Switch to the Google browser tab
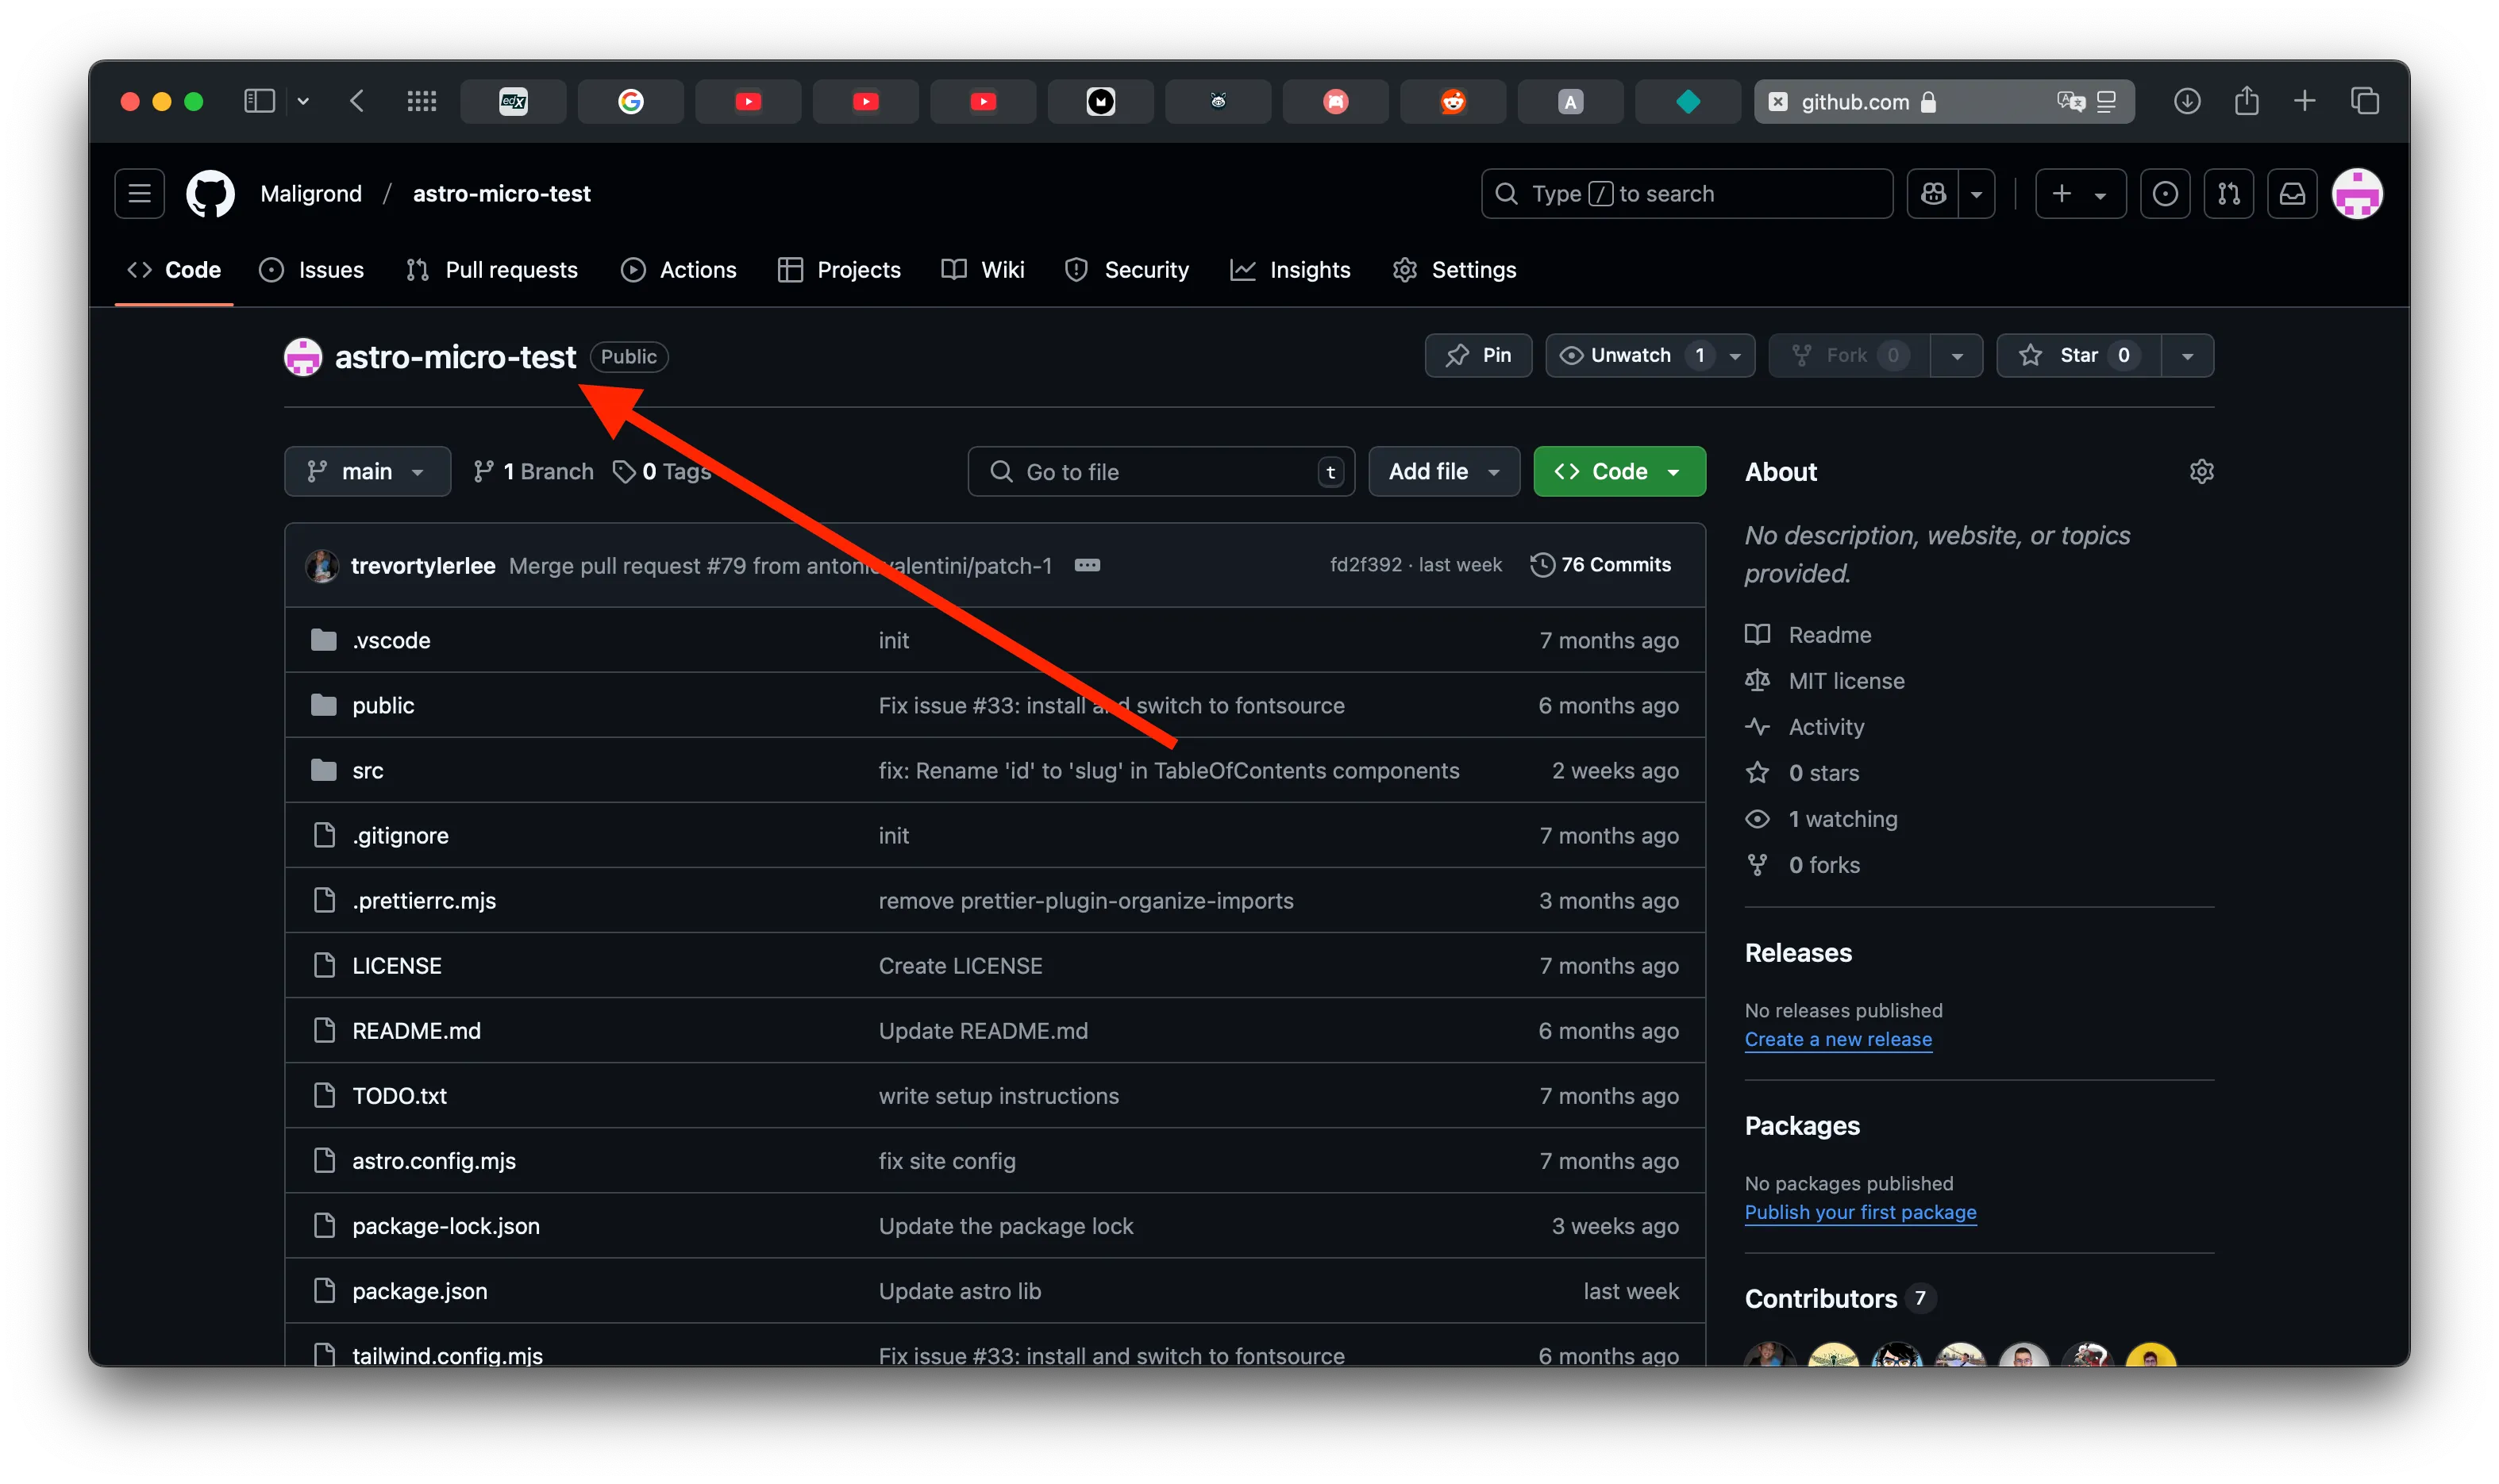This screenshot has width=2499, height=1484. click(x=631, y=101)
